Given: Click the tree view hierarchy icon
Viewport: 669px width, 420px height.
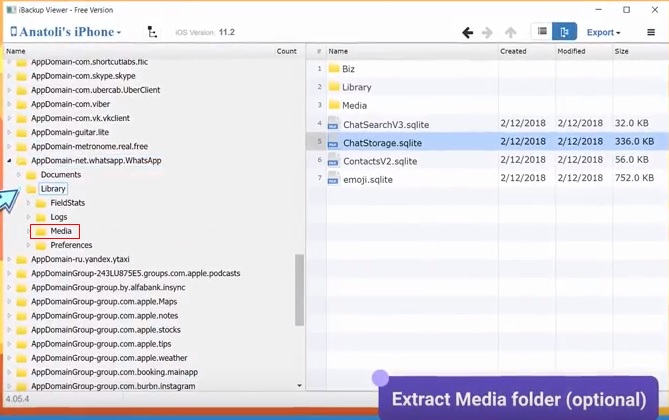Looking at the screenshot, I should (152, 32).
